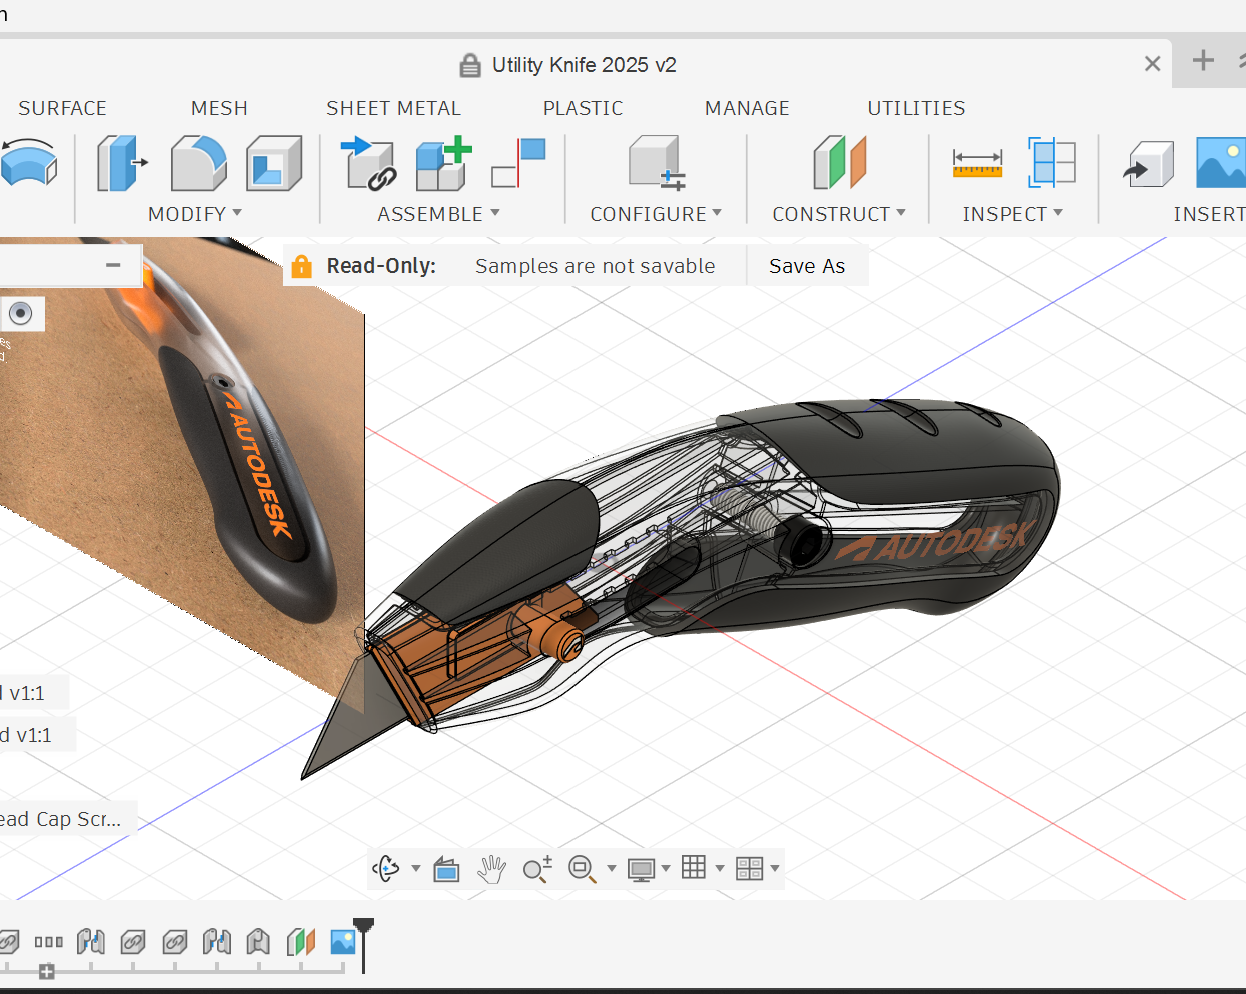This screenshot has height=994, width=1246.
Task: Open the Display Settings dropdown arrow
Action: click(x=666, y=869)
